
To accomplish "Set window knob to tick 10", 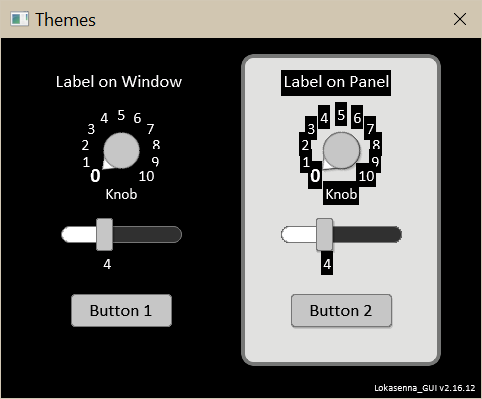I will tap(146, 176).
